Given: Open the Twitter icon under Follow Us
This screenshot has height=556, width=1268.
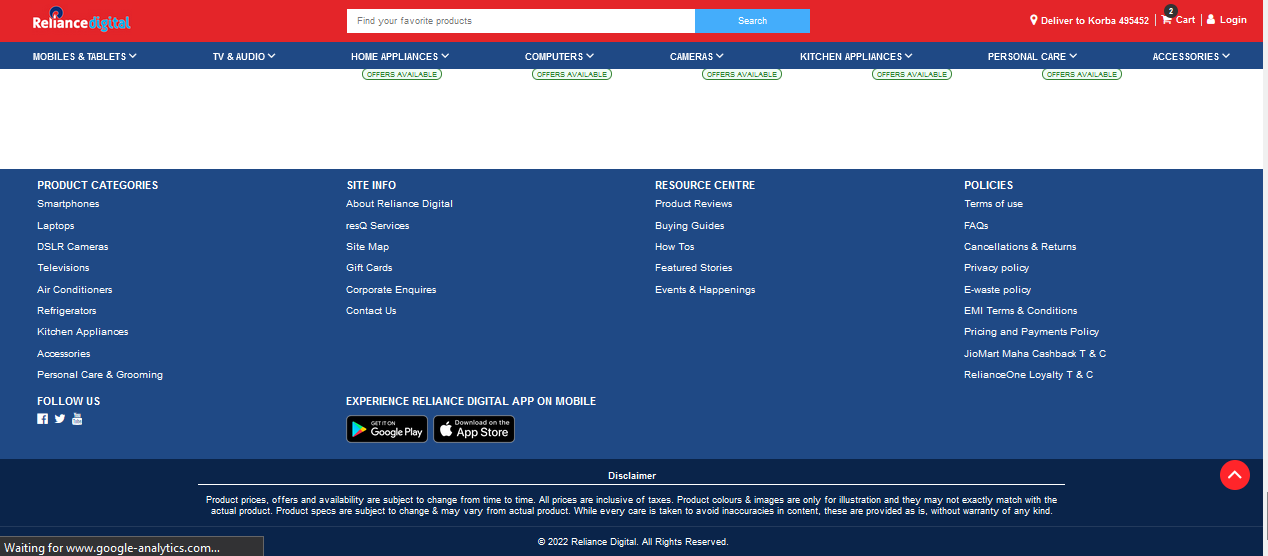Looking at the screenshot, I should (60, 419).
